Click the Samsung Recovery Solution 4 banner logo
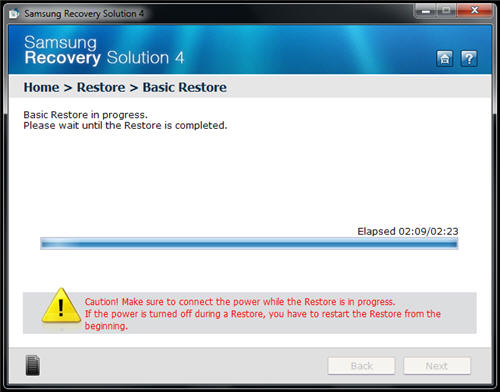 click(x=104, y=50)
